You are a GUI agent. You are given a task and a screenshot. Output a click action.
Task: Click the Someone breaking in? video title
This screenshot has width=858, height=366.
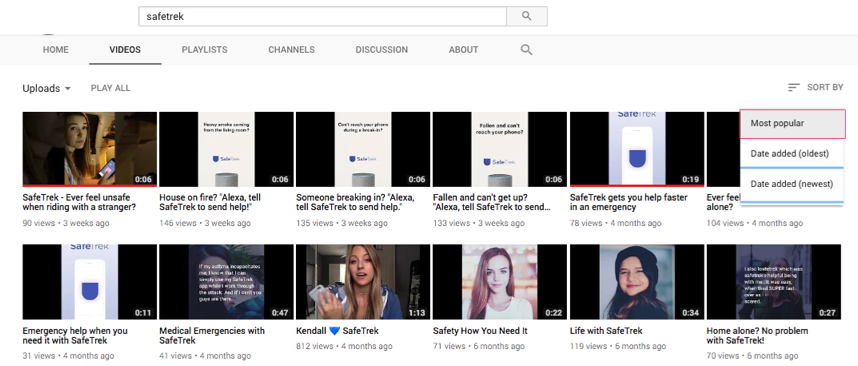tap(355, 202)
